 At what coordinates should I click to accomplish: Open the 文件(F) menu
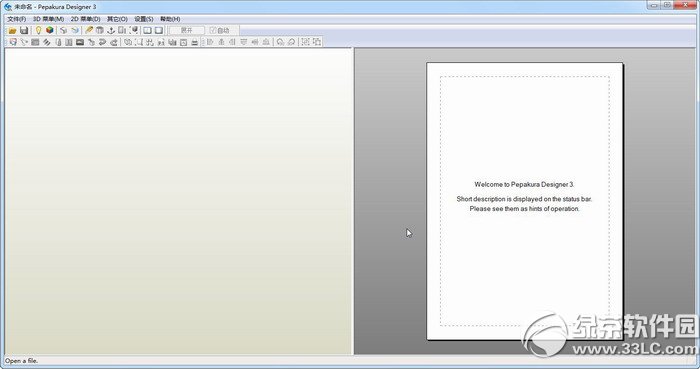(x=17, y=19)
